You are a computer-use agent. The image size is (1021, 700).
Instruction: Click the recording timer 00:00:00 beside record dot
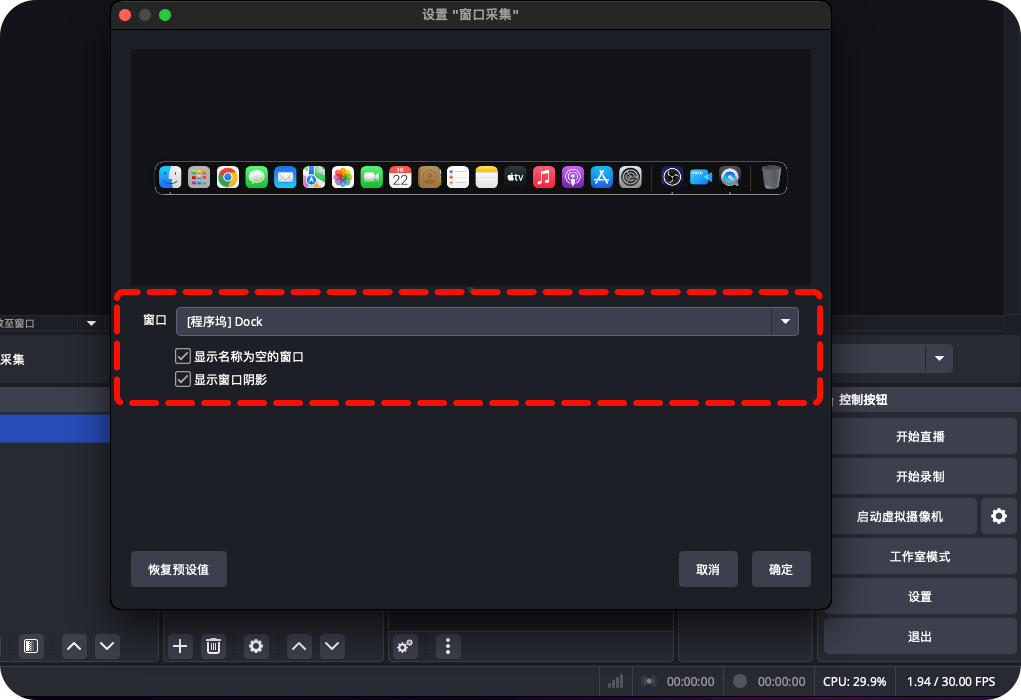tap(781, 681)
